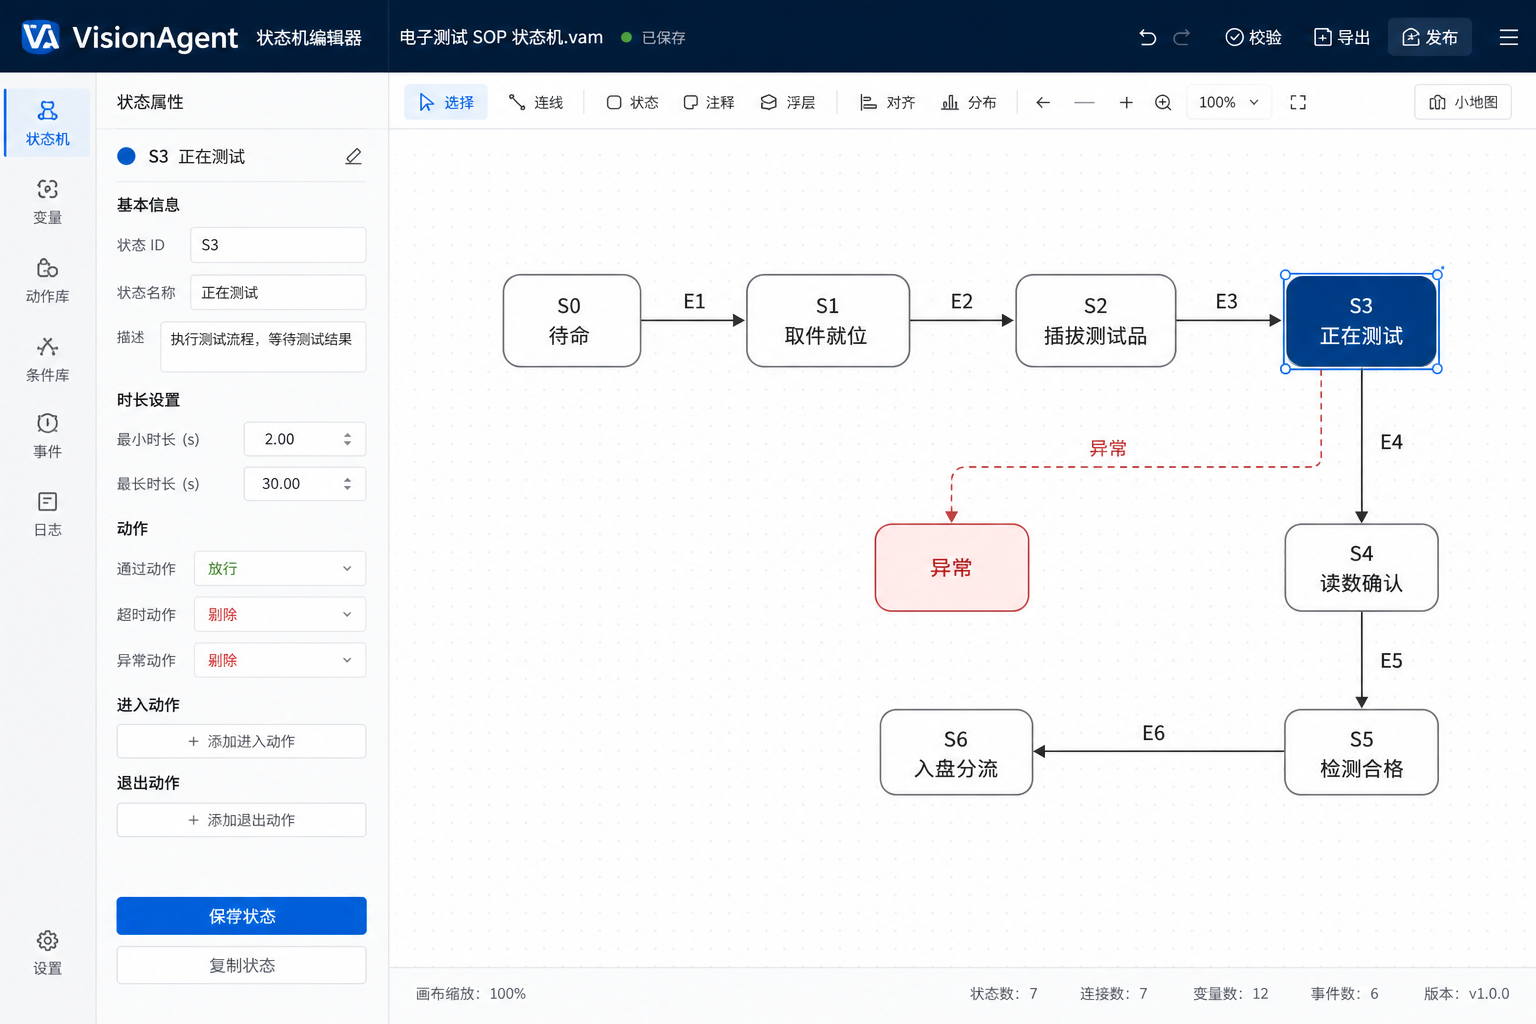Open the 100% zoom dropdown
1536x1024 pixels.
tap(1229, 102)
